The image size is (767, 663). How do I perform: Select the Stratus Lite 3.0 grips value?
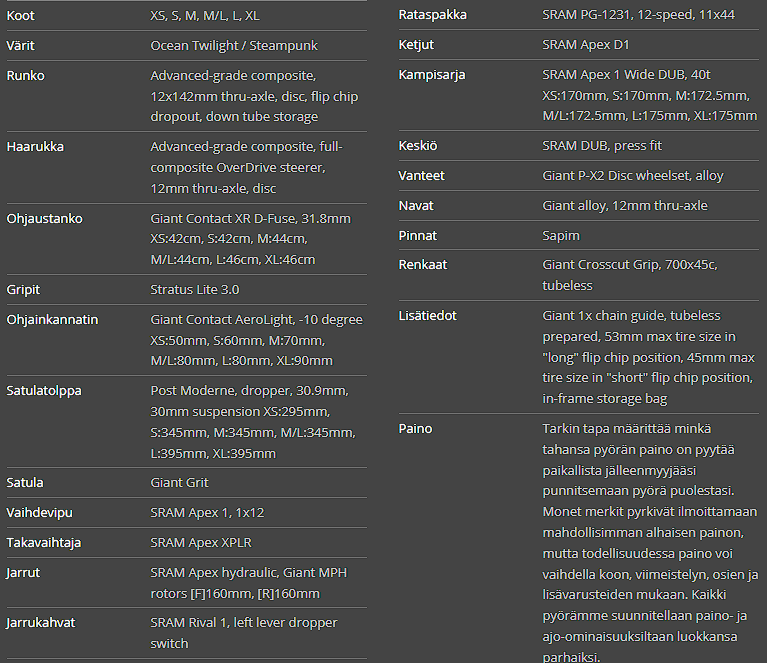coord(195,290)
